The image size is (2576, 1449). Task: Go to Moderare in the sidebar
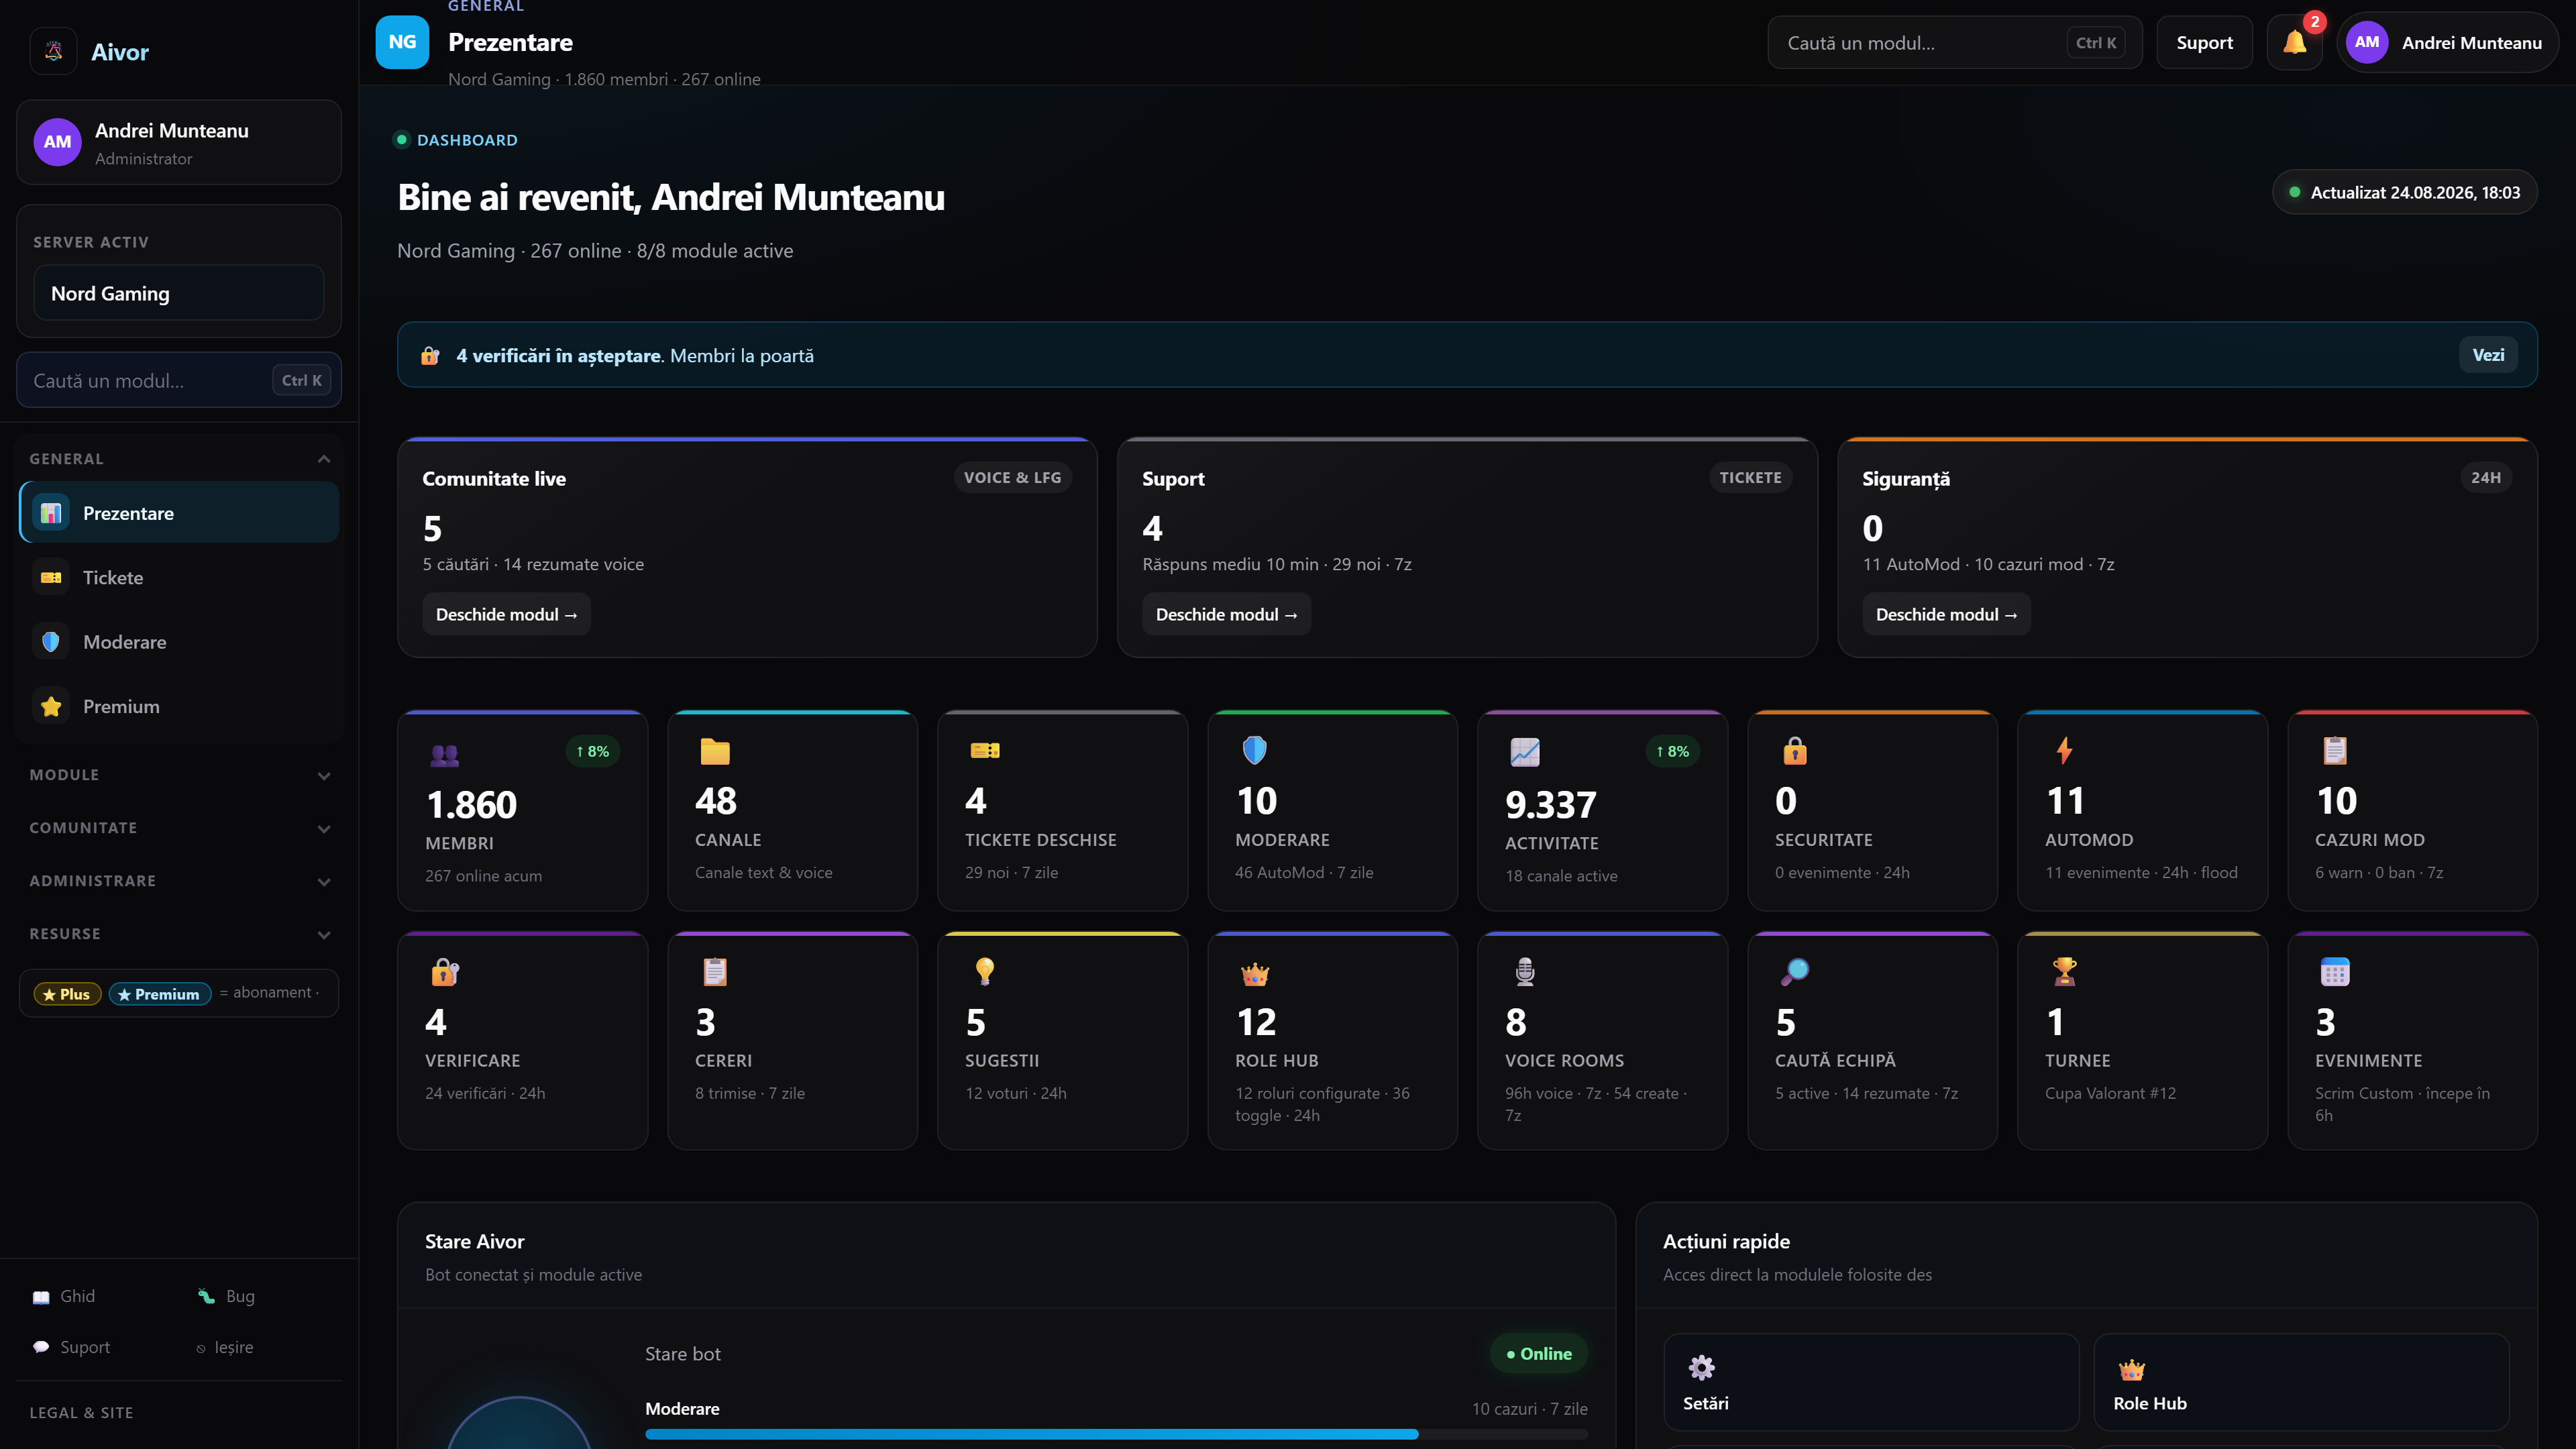(x=179, y=642)
